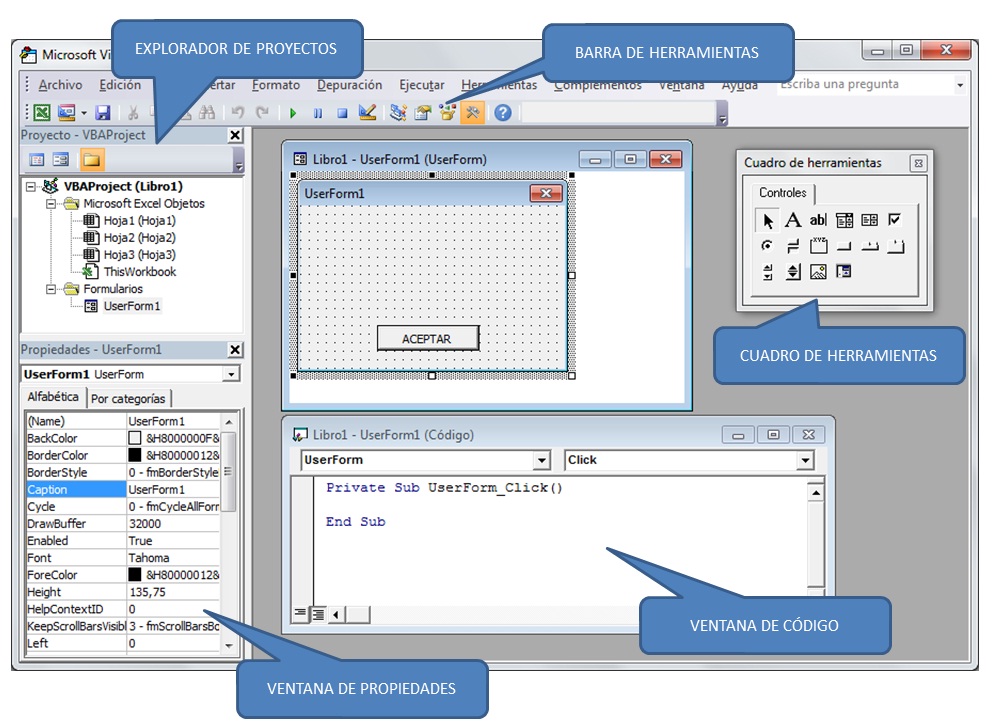Run the macro with green play icon
Viewport: 993px width, 727px height.
tap(293, 113)
